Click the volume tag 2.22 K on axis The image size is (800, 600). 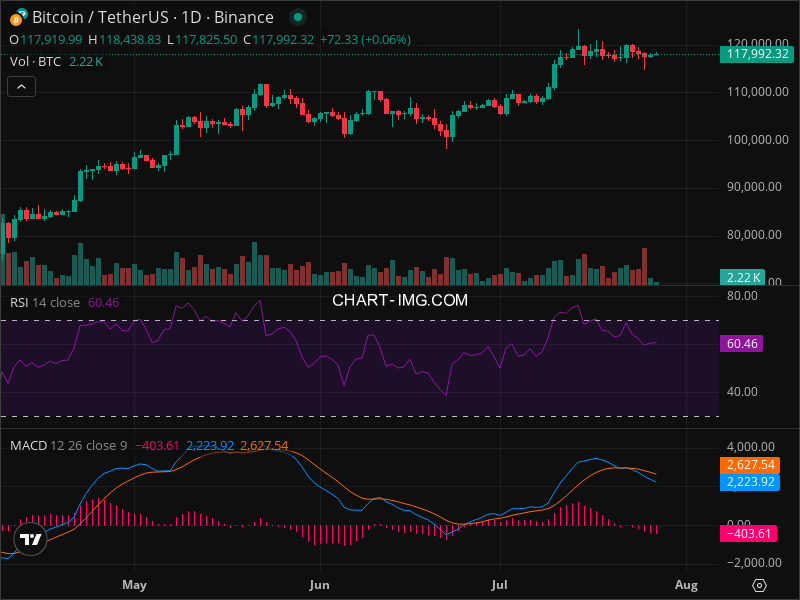point(742,278)
